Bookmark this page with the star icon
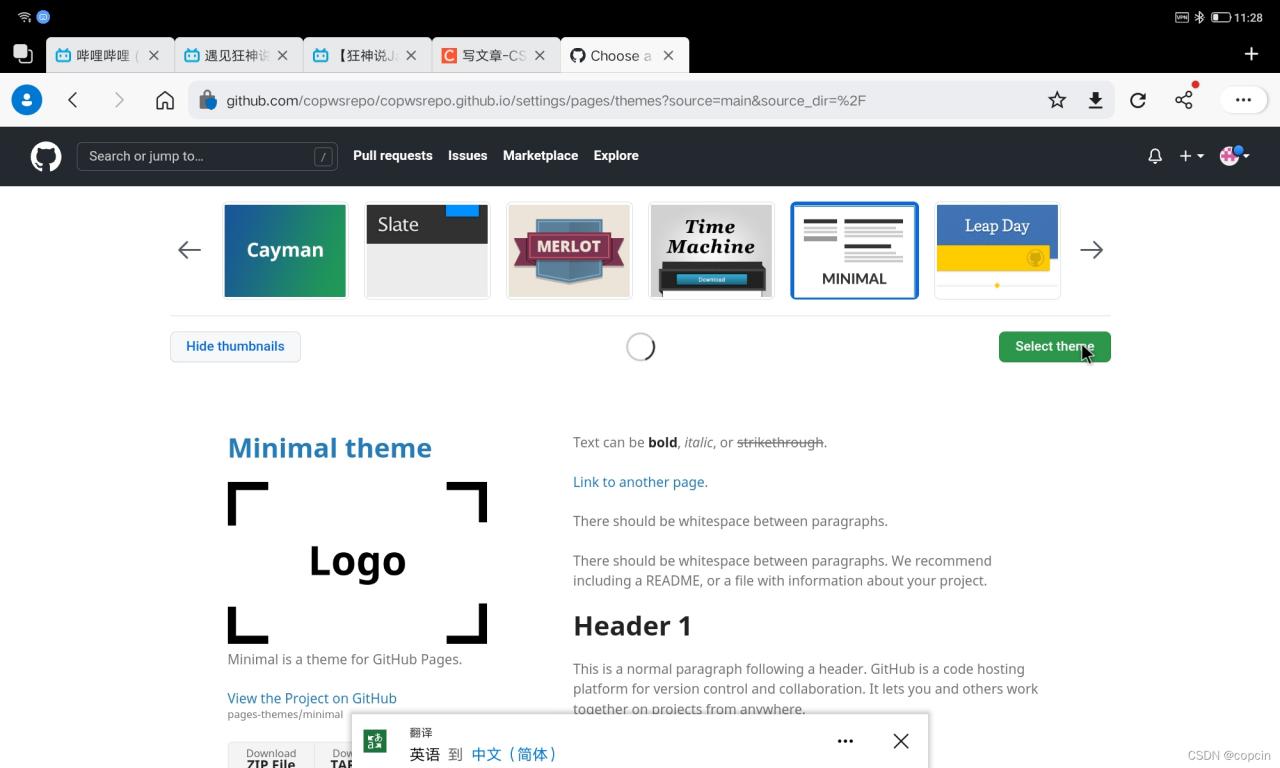The width and height of the screenshot is (1280, 768). (x=1057, y=100)
